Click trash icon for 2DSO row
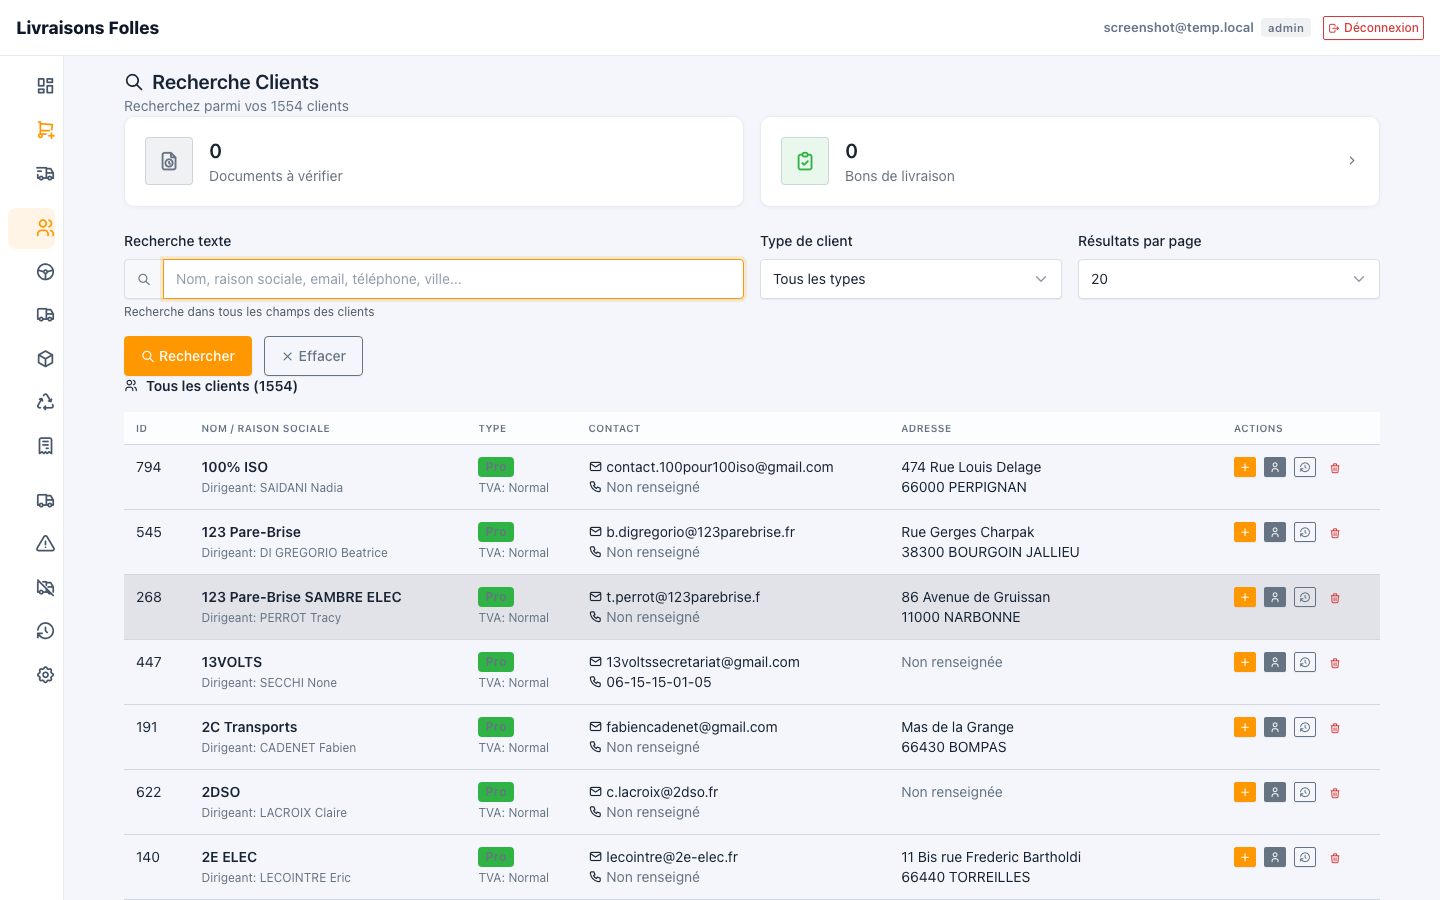 pyautogui.click(x=1335, y=793)
